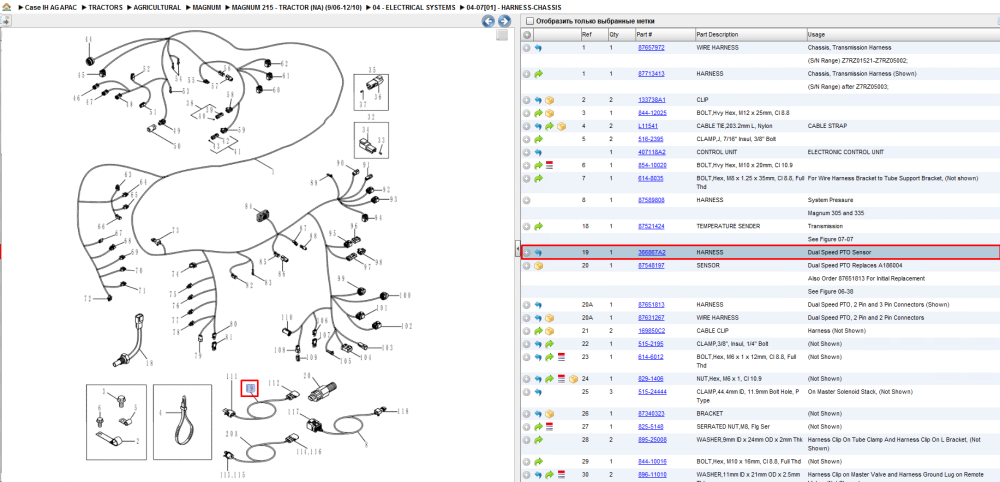Viewport: 1000px width, 482px height.
Task: Click red list icon in 854-10020 row
Action: 549,165
